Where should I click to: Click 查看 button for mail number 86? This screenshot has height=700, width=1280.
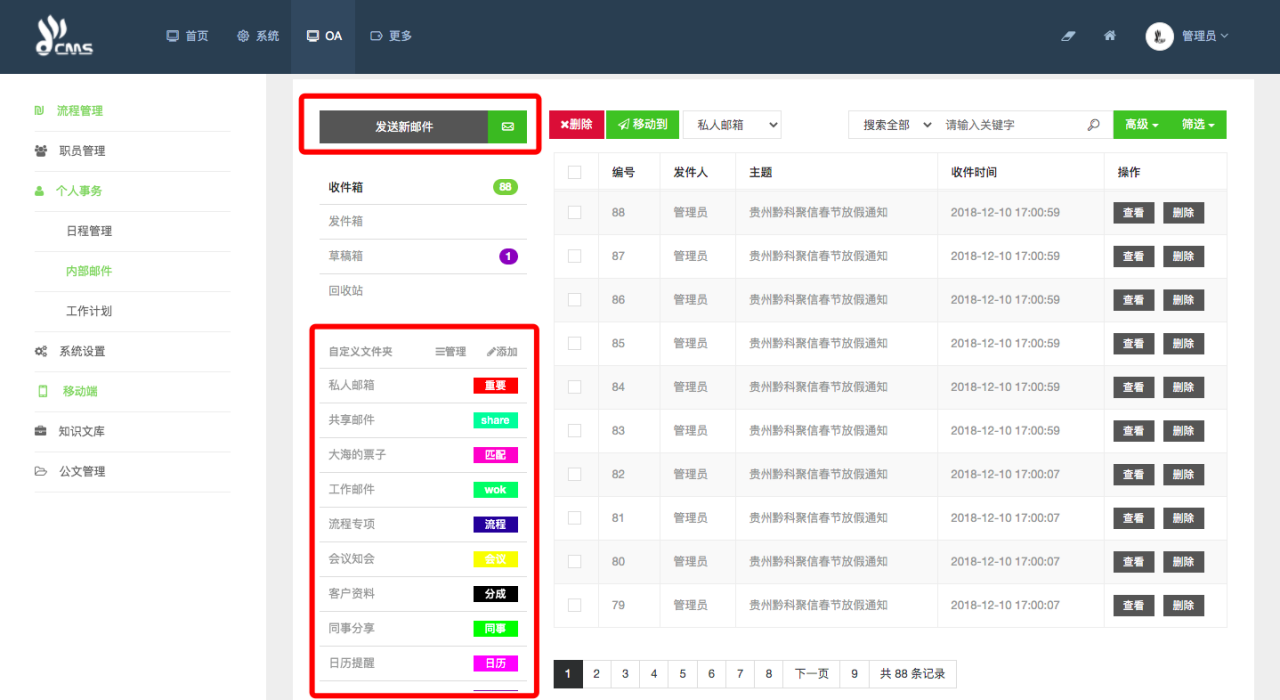1133,300
